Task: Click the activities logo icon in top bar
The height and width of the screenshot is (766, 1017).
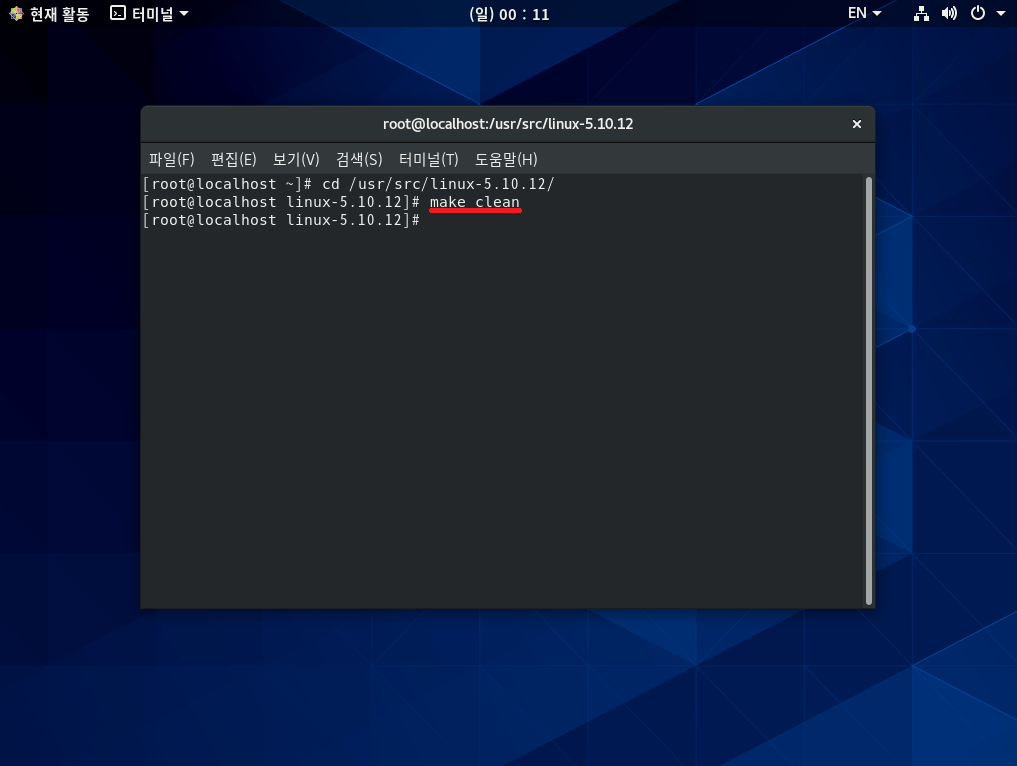Action: 16,14
